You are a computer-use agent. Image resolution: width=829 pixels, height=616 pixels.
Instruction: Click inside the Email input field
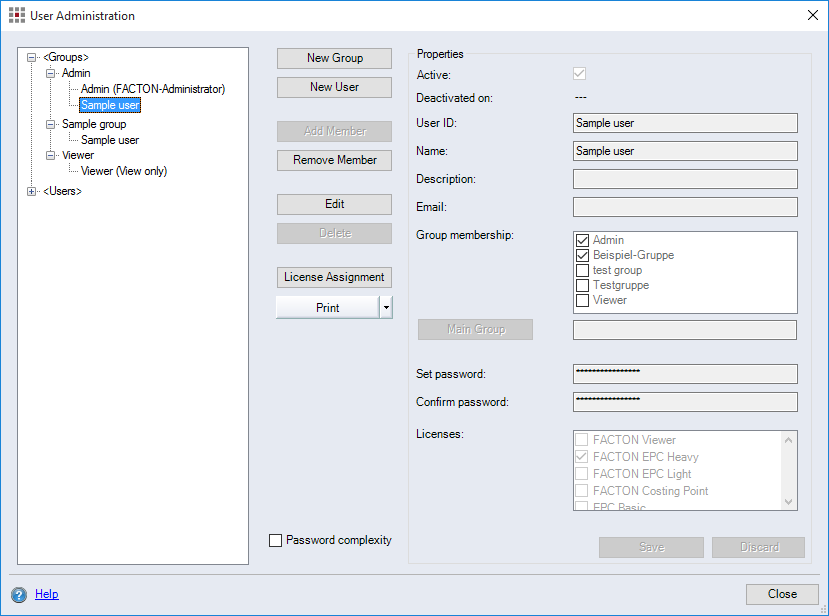click(684, 206)
